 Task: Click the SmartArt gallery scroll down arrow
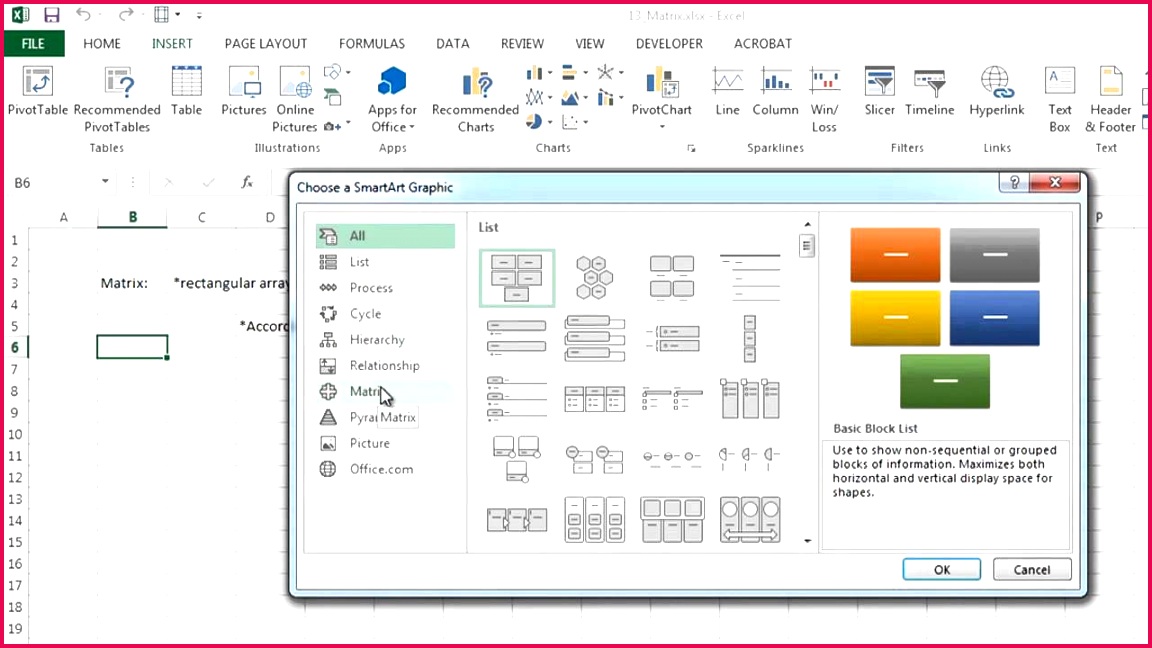807,541
